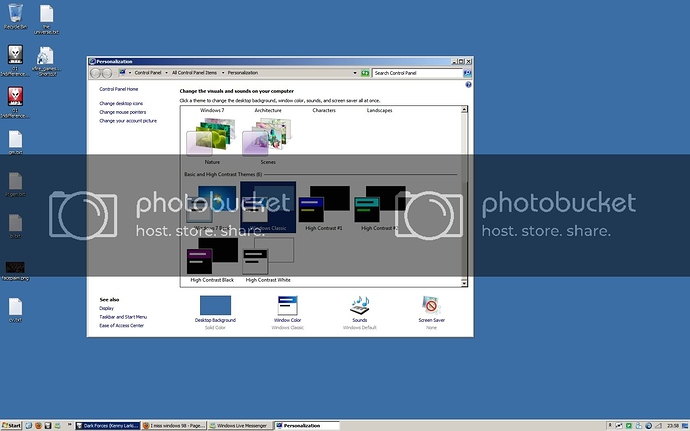Open 'Ease of Access Center' link
This screenshot has height=431, width=690.
pyautogui.click(x=121, y=325)
